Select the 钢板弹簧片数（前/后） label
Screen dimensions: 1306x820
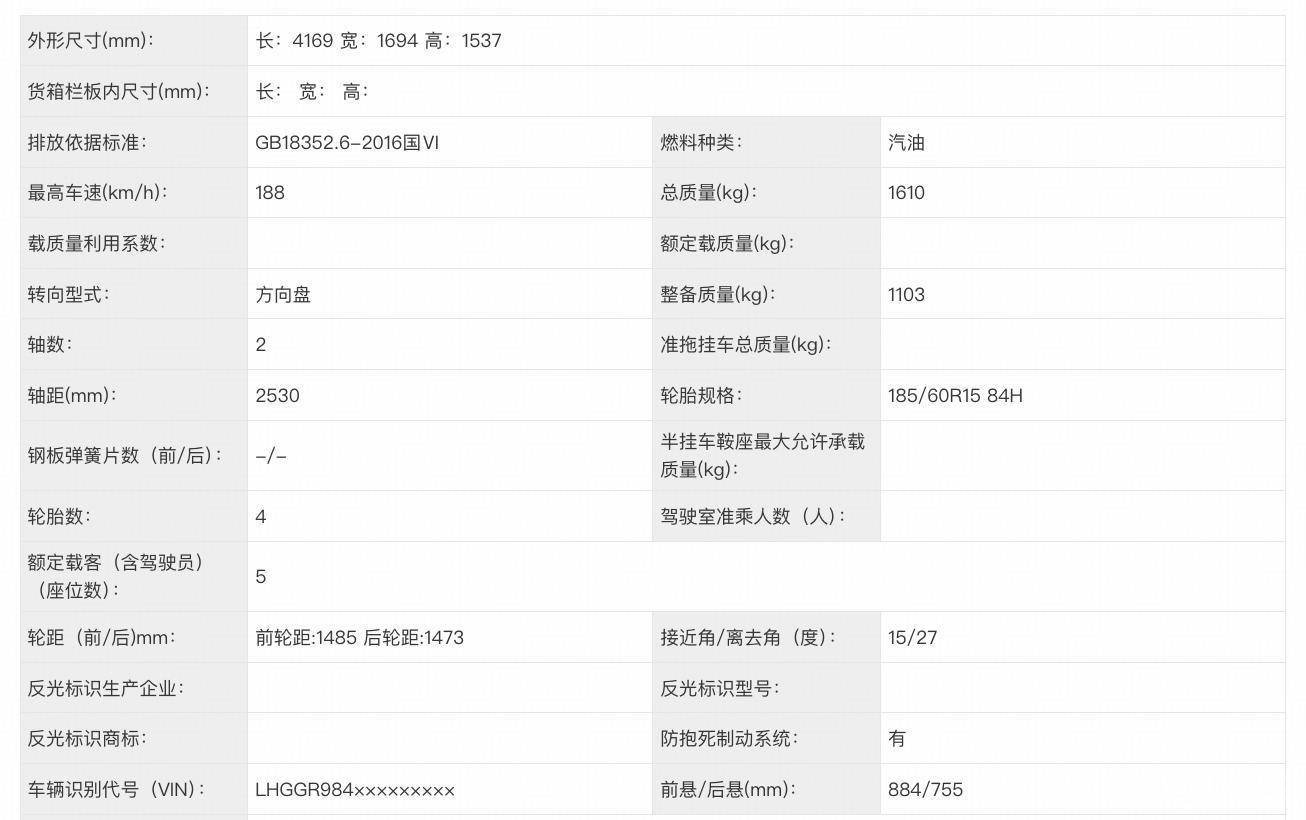tap(125, 456)
